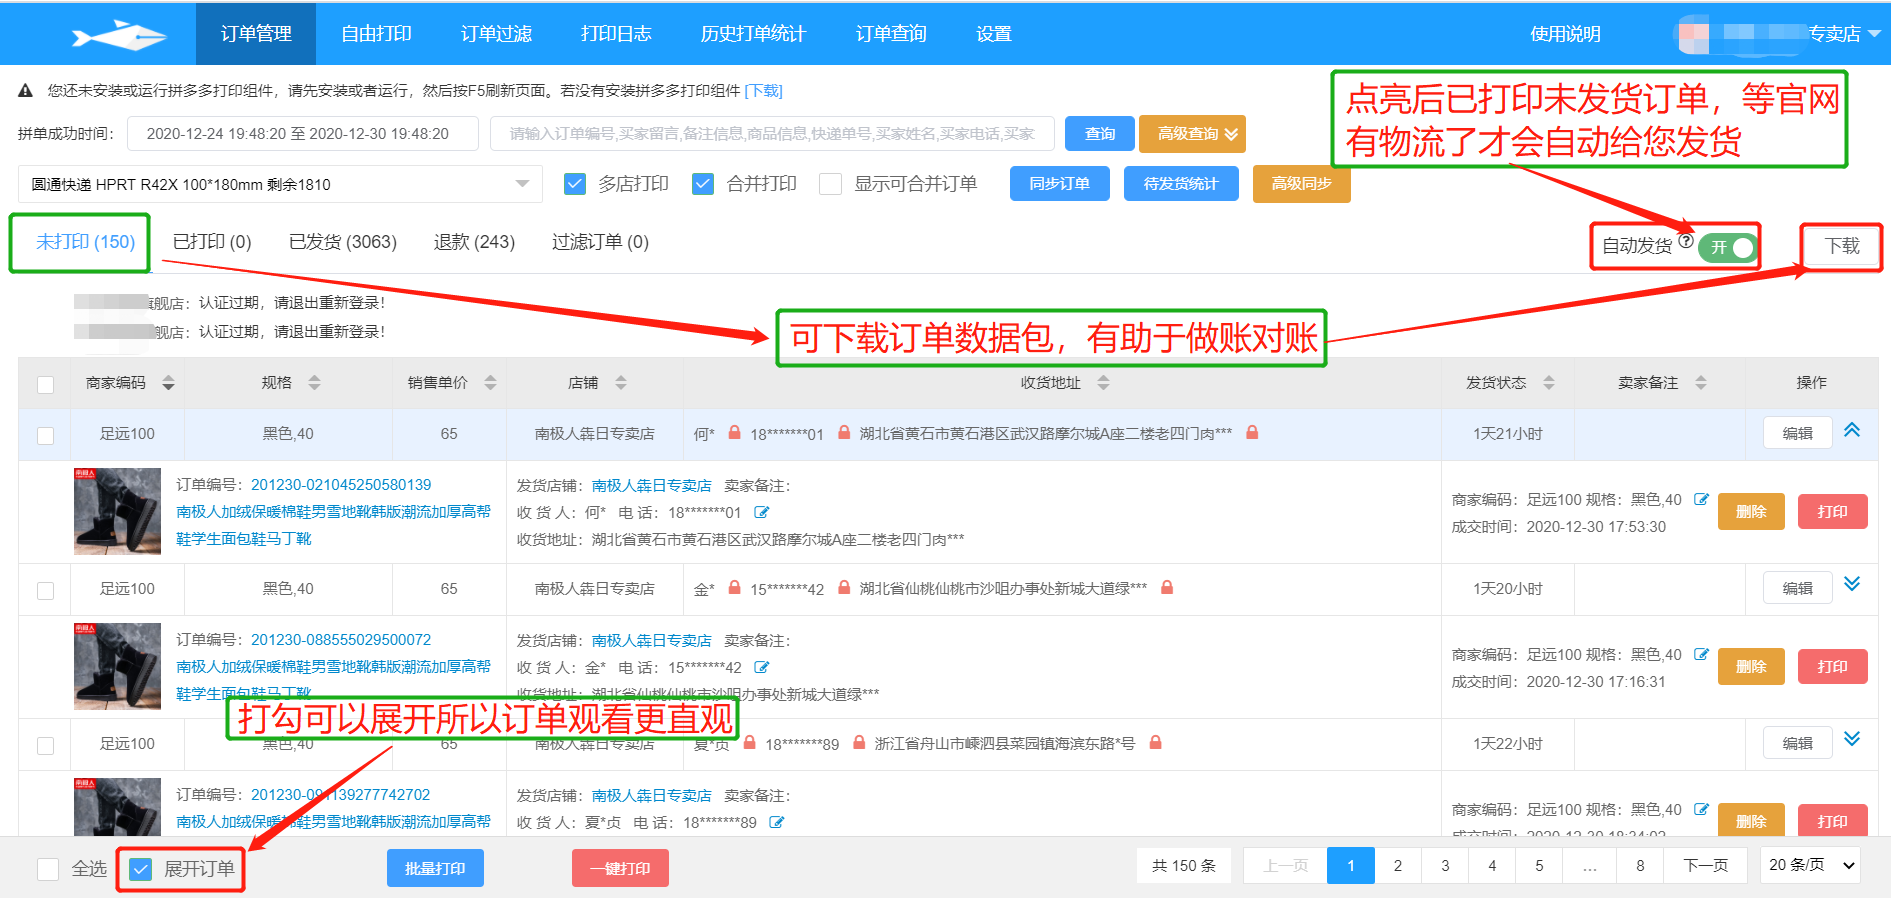Viewport: 1891px width, 898px height.
Task: Uncheck the 多店打印 checkbox
Action: coord(575,184)
